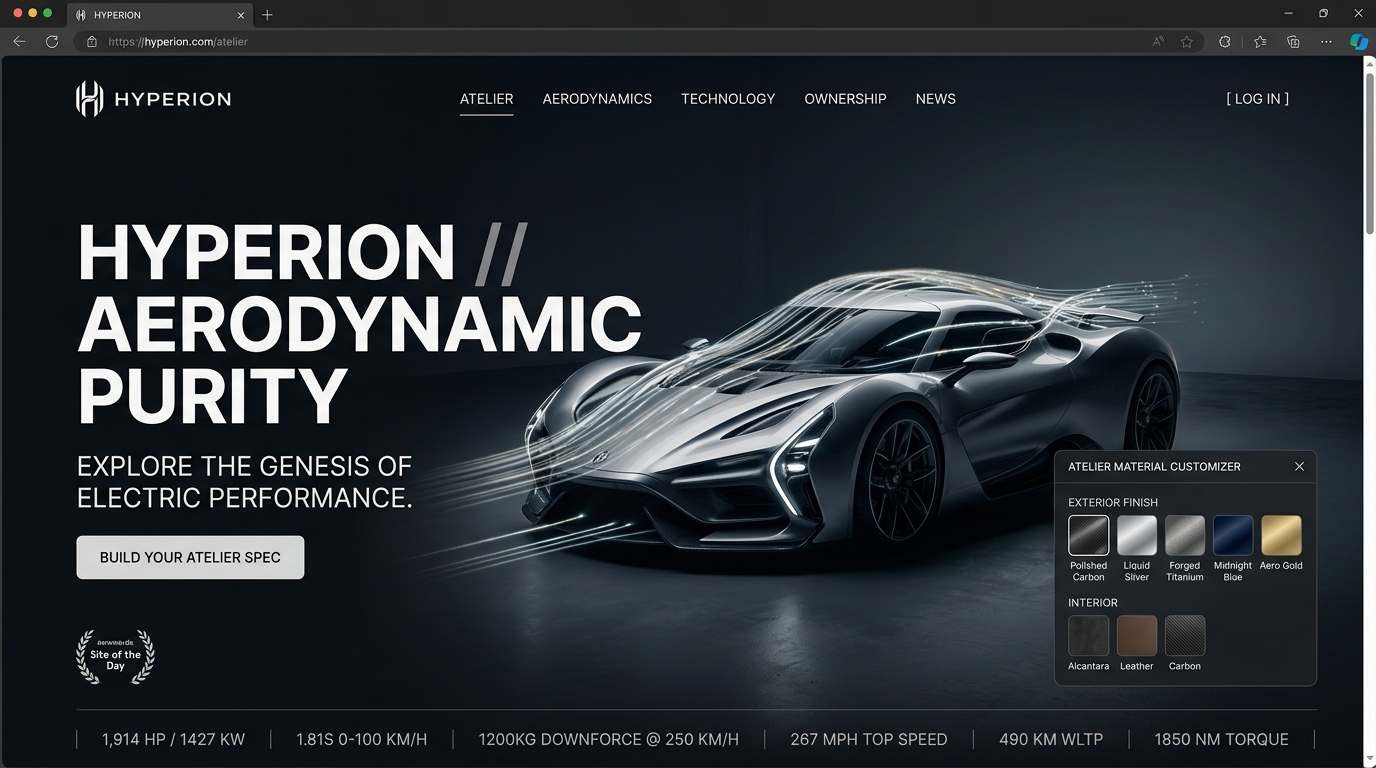
Task: Open the read aloud icon in address bar
Action: pyautogui.click(x=1158, y=42)
